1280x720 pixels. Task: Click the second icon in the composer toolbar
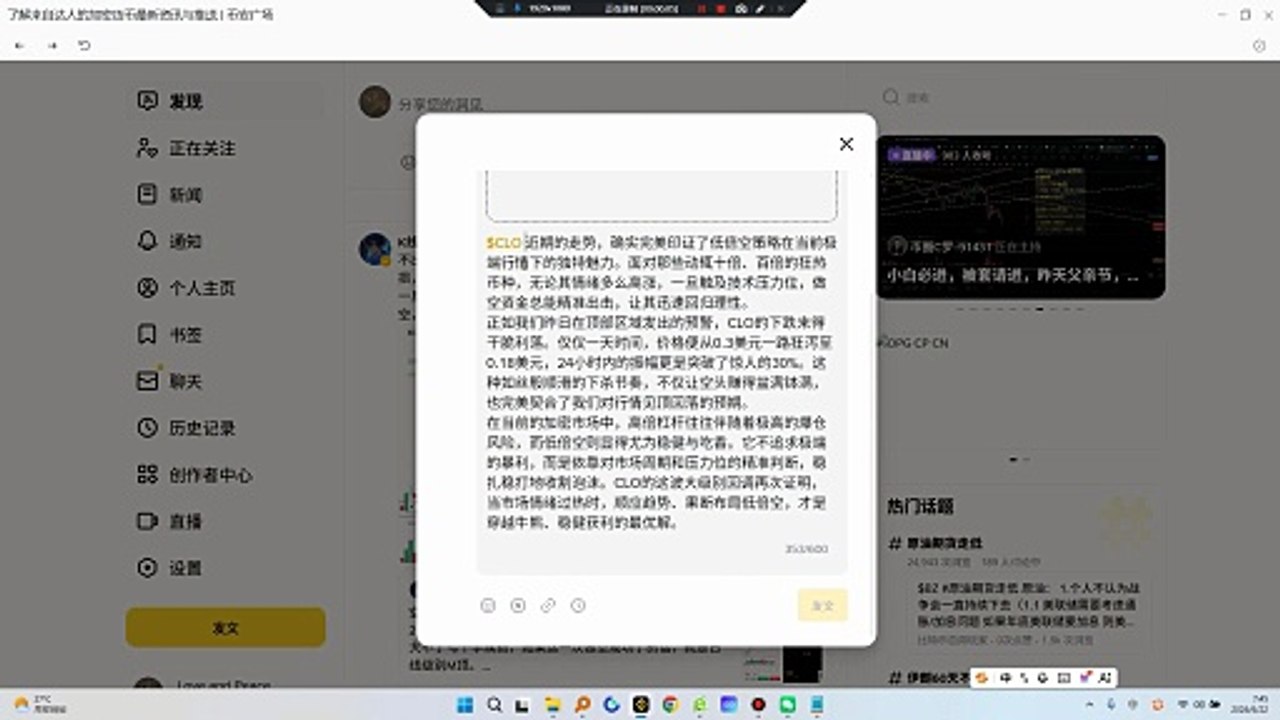click(x=518, y=605)
